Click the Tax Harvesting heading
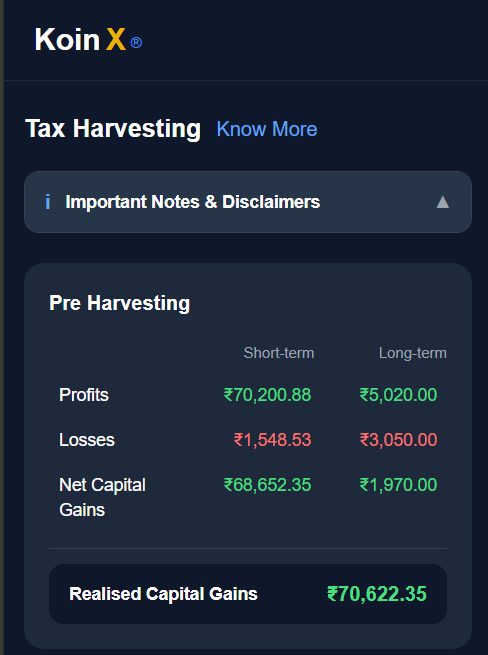Screen dimensions: 488x655 113,128
